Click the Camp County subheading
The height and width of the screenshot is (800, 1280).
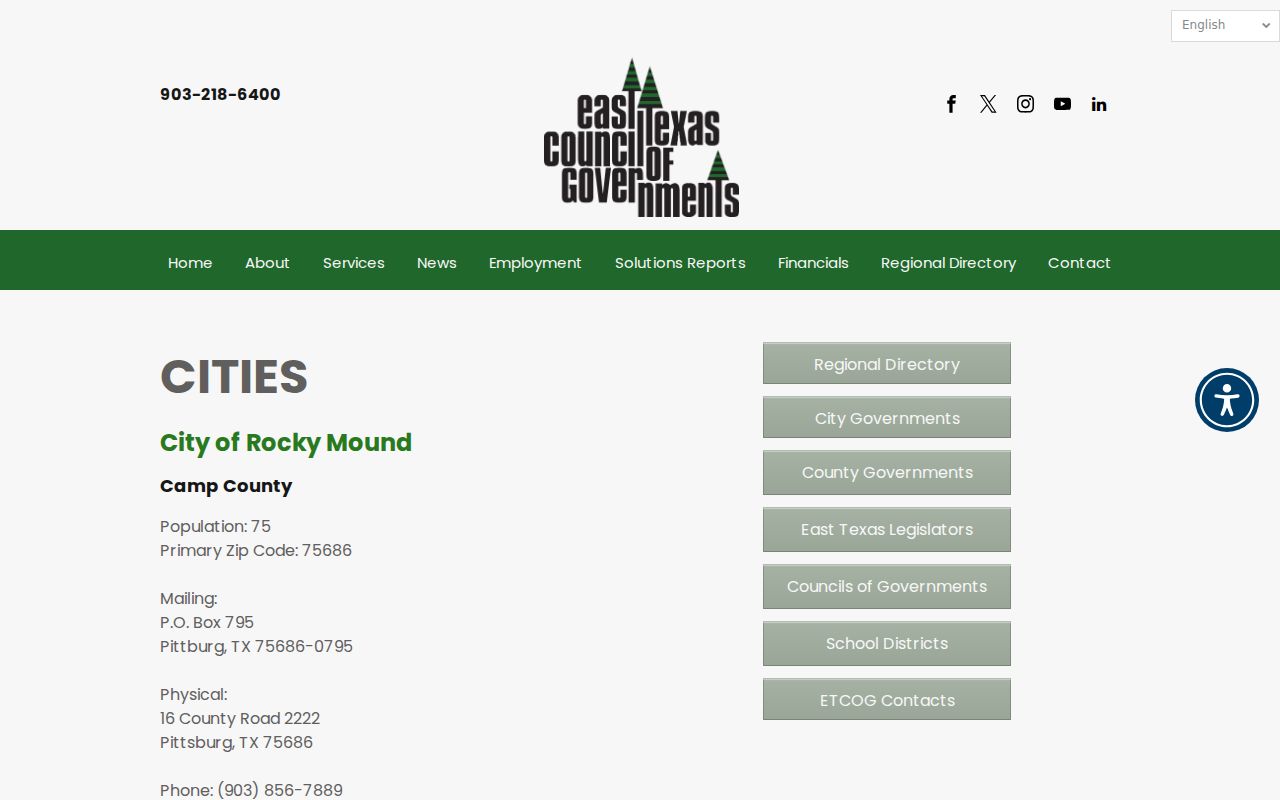[x=226, y=486]
